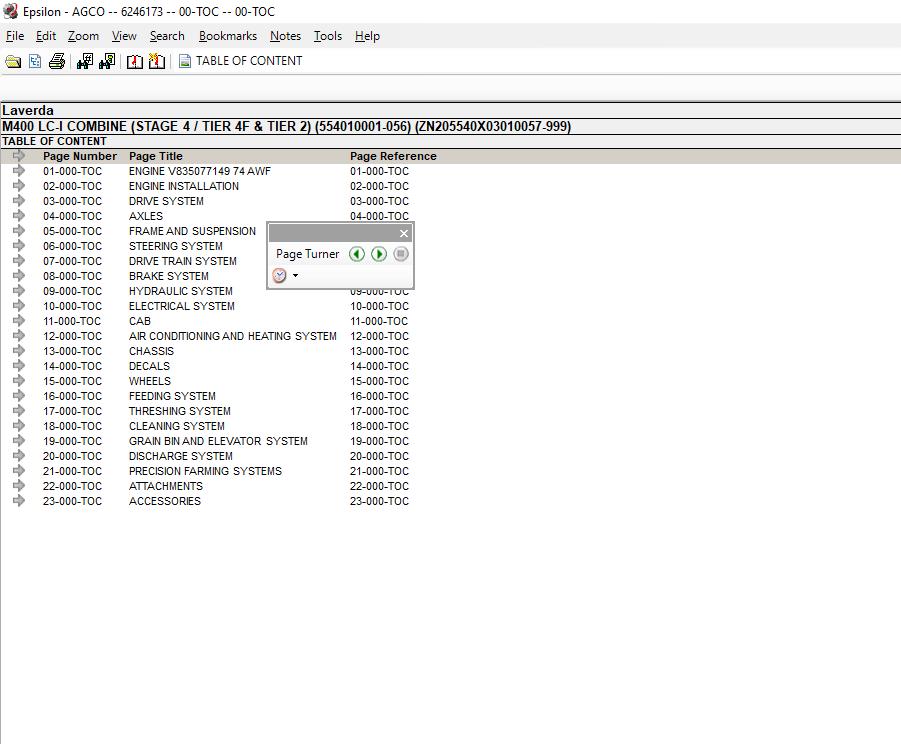Click the arrow icon for ATTACHMENTS row
Image resolution: width=901 pixels, height=744 pixels.
pyautogui.click(x=18, y=485)
